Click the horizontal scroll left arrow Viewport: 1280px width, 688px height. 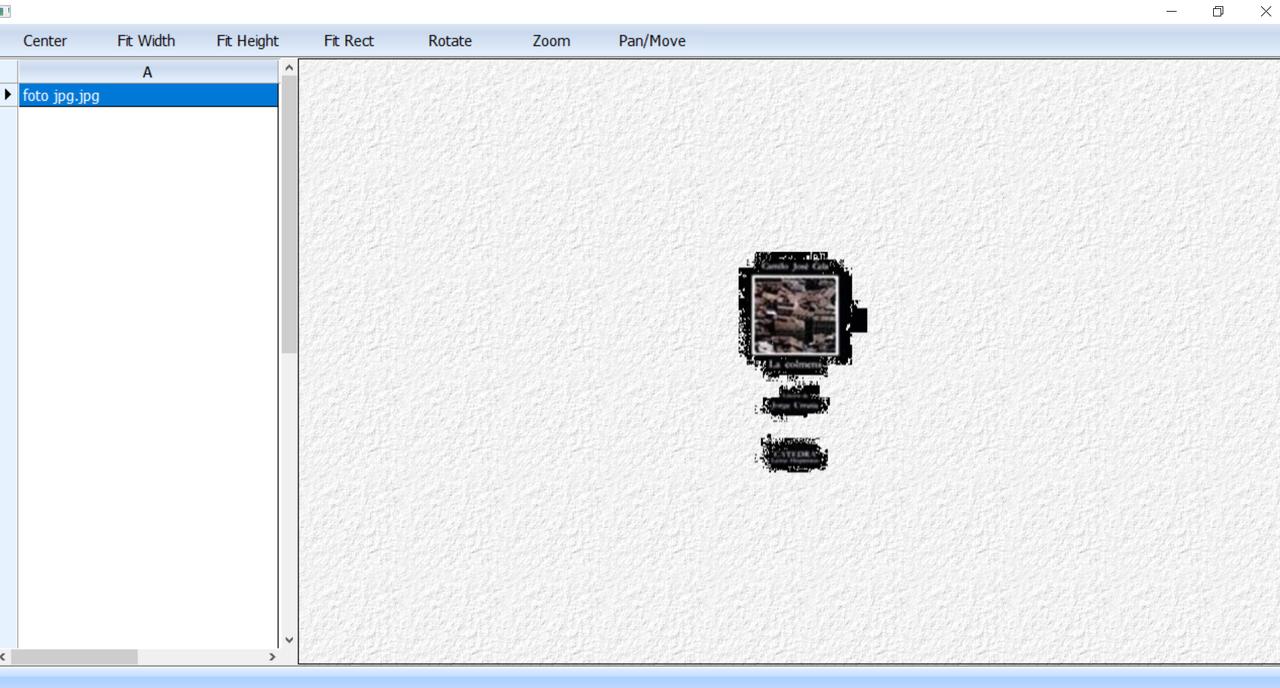[4, 657]
